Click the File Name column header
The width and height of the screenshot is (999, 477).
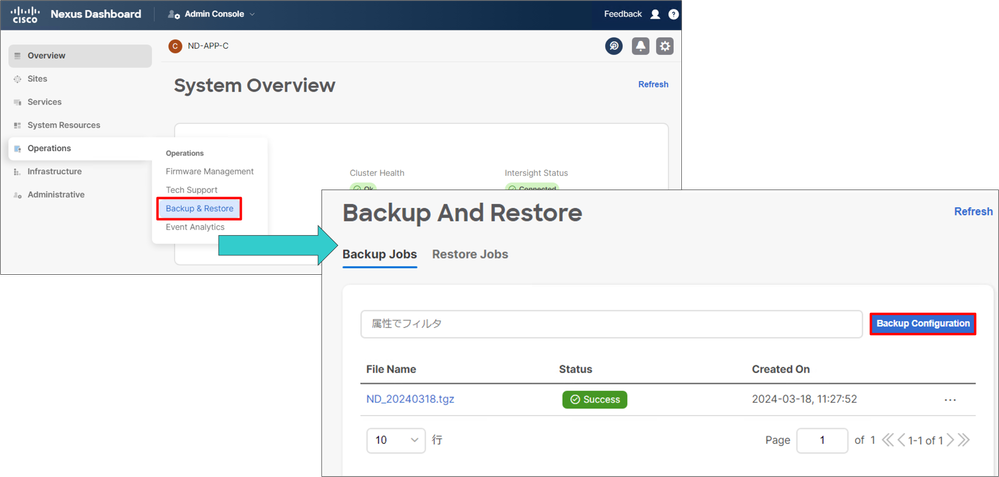[391, 369]
